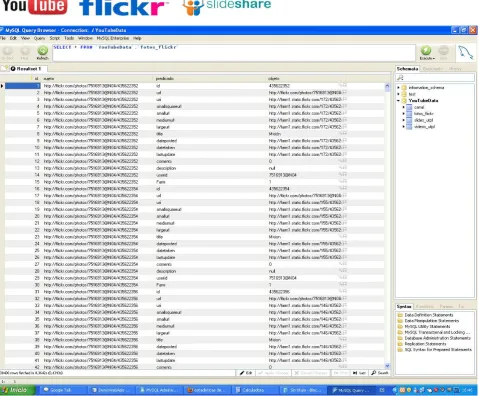Click the green Execute query icon
Viewport: 479px width, 396px height.
tap(426, 51)
